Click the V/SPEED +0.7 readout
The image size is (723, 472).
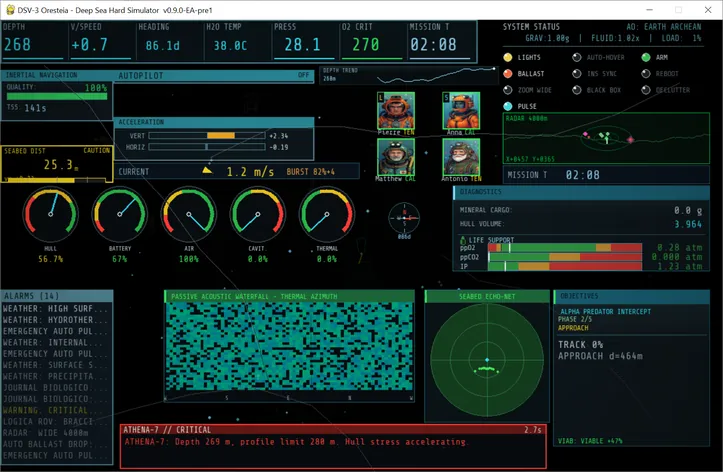(x=101, y=40)
